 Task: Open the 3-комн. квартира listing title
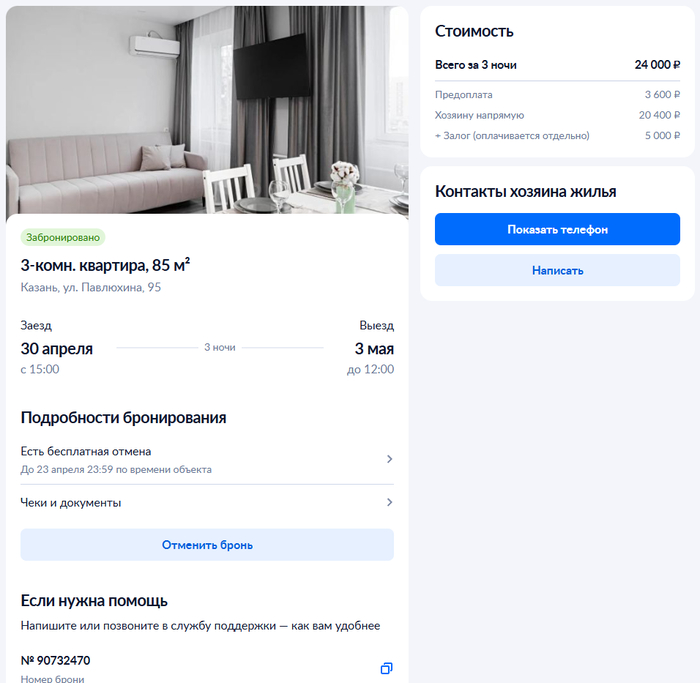tap(105, 265)
